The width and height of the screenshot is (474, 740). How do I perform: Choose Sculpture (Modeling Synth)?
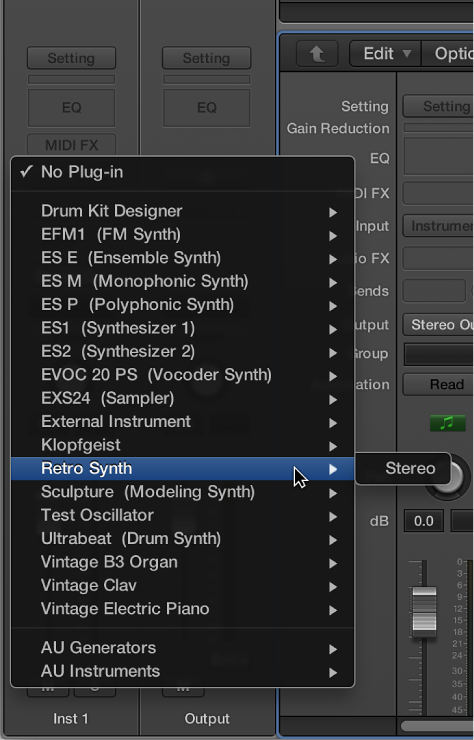click(183, 492)
